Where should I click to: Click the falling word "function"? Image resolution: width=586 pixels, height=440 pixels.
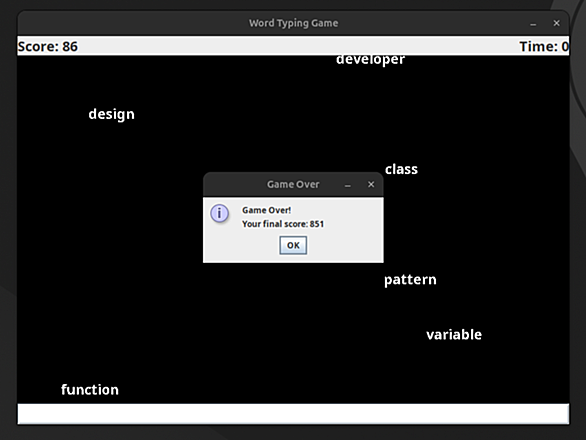pyautogui.click(x=90, y=390)
